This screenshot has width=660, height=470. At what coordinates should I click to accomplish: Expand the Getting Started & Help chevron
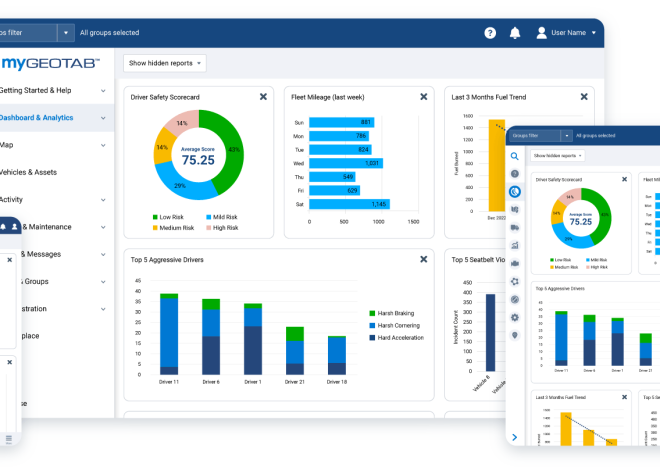click(103, 90)
